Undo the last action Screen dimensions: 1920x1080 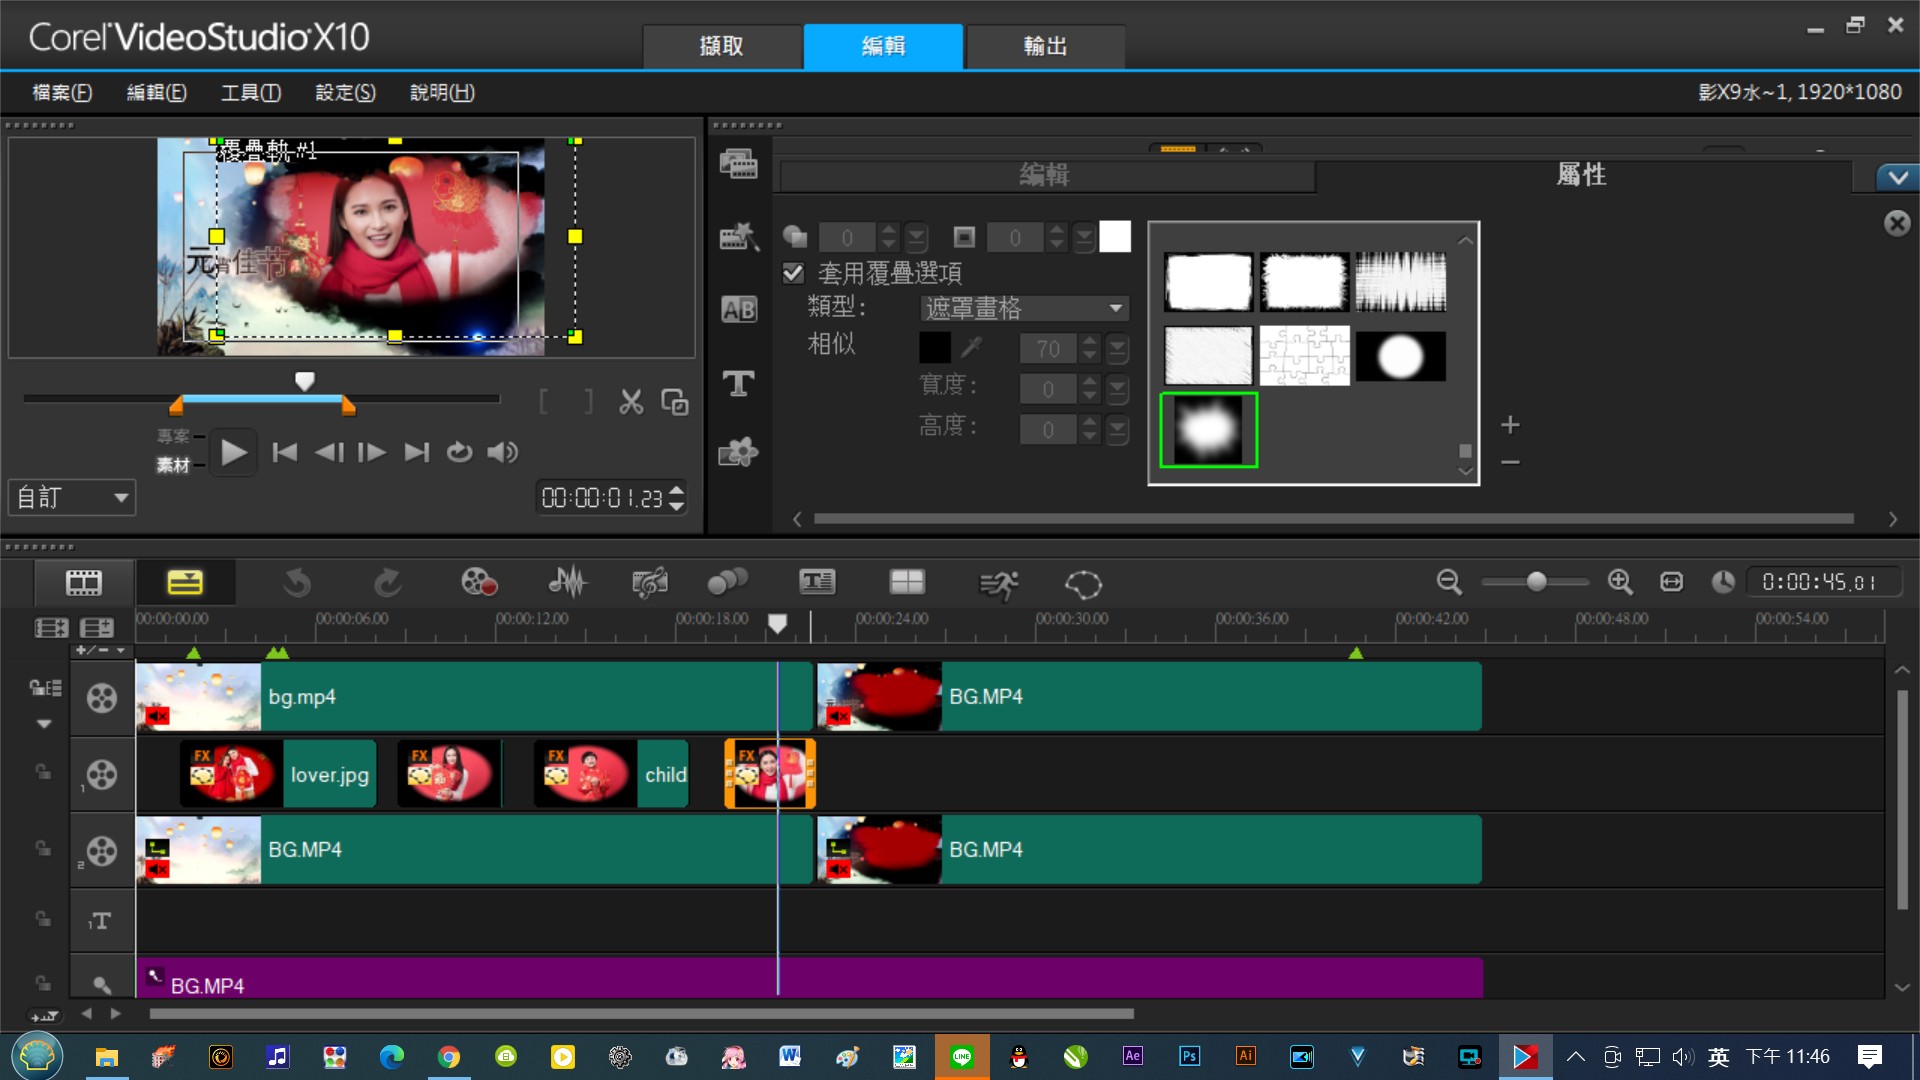point(297,582)
